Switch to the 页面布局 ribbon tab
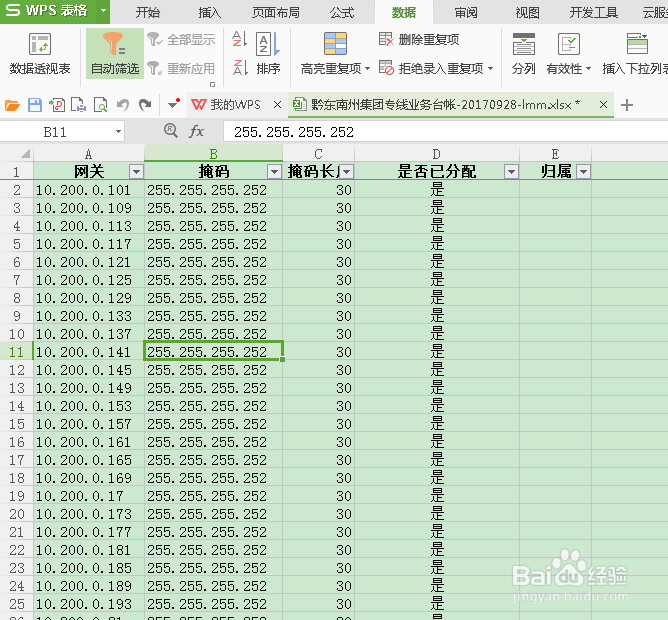This screenshot has height=620, width=668. tap(276, 12)
